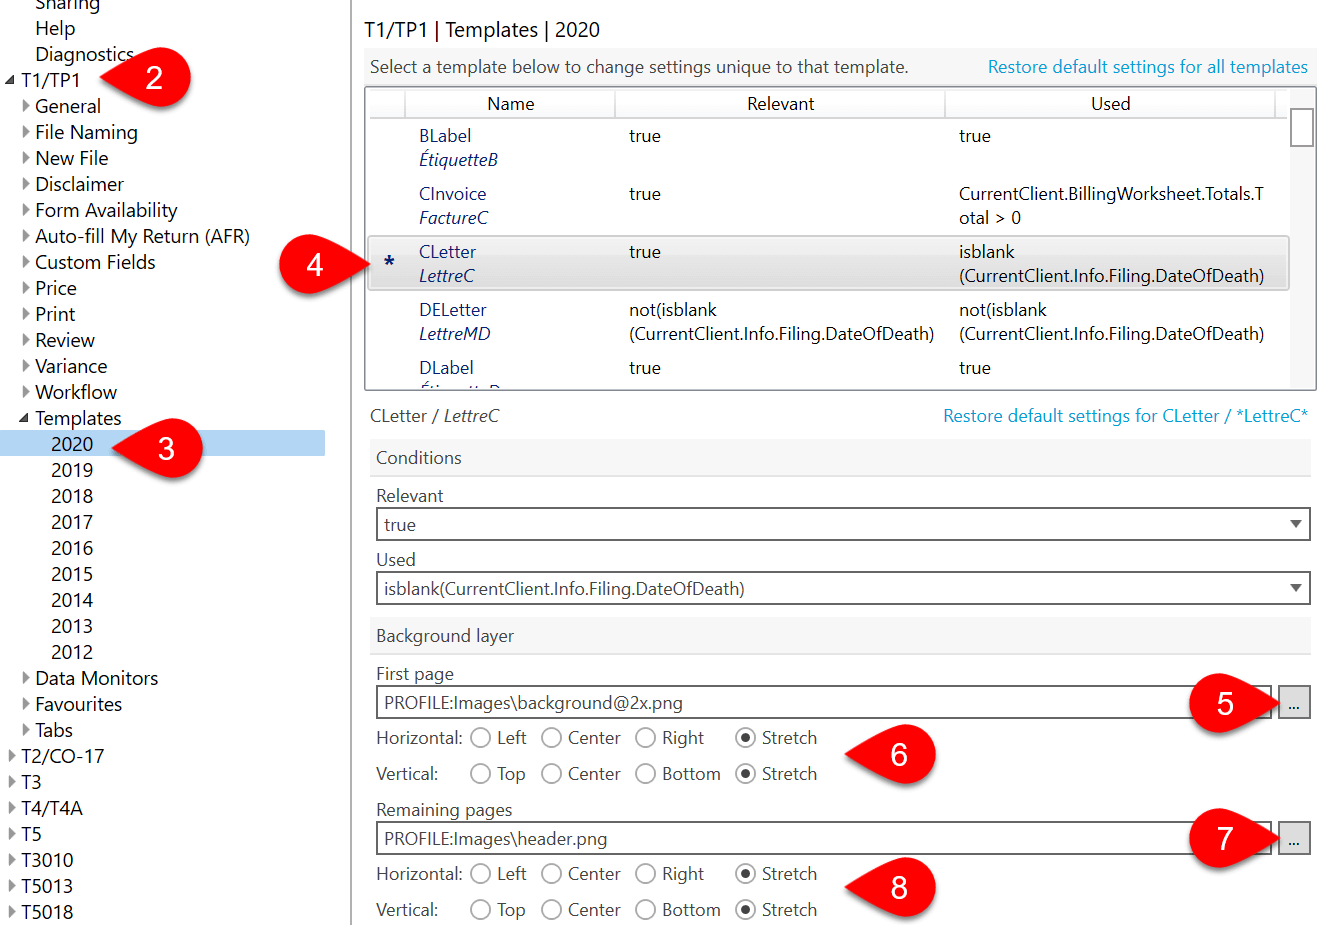Collapse the Templates node arrow
The width and height of the screenshot is (1326, 925).
tap(24, 418)
